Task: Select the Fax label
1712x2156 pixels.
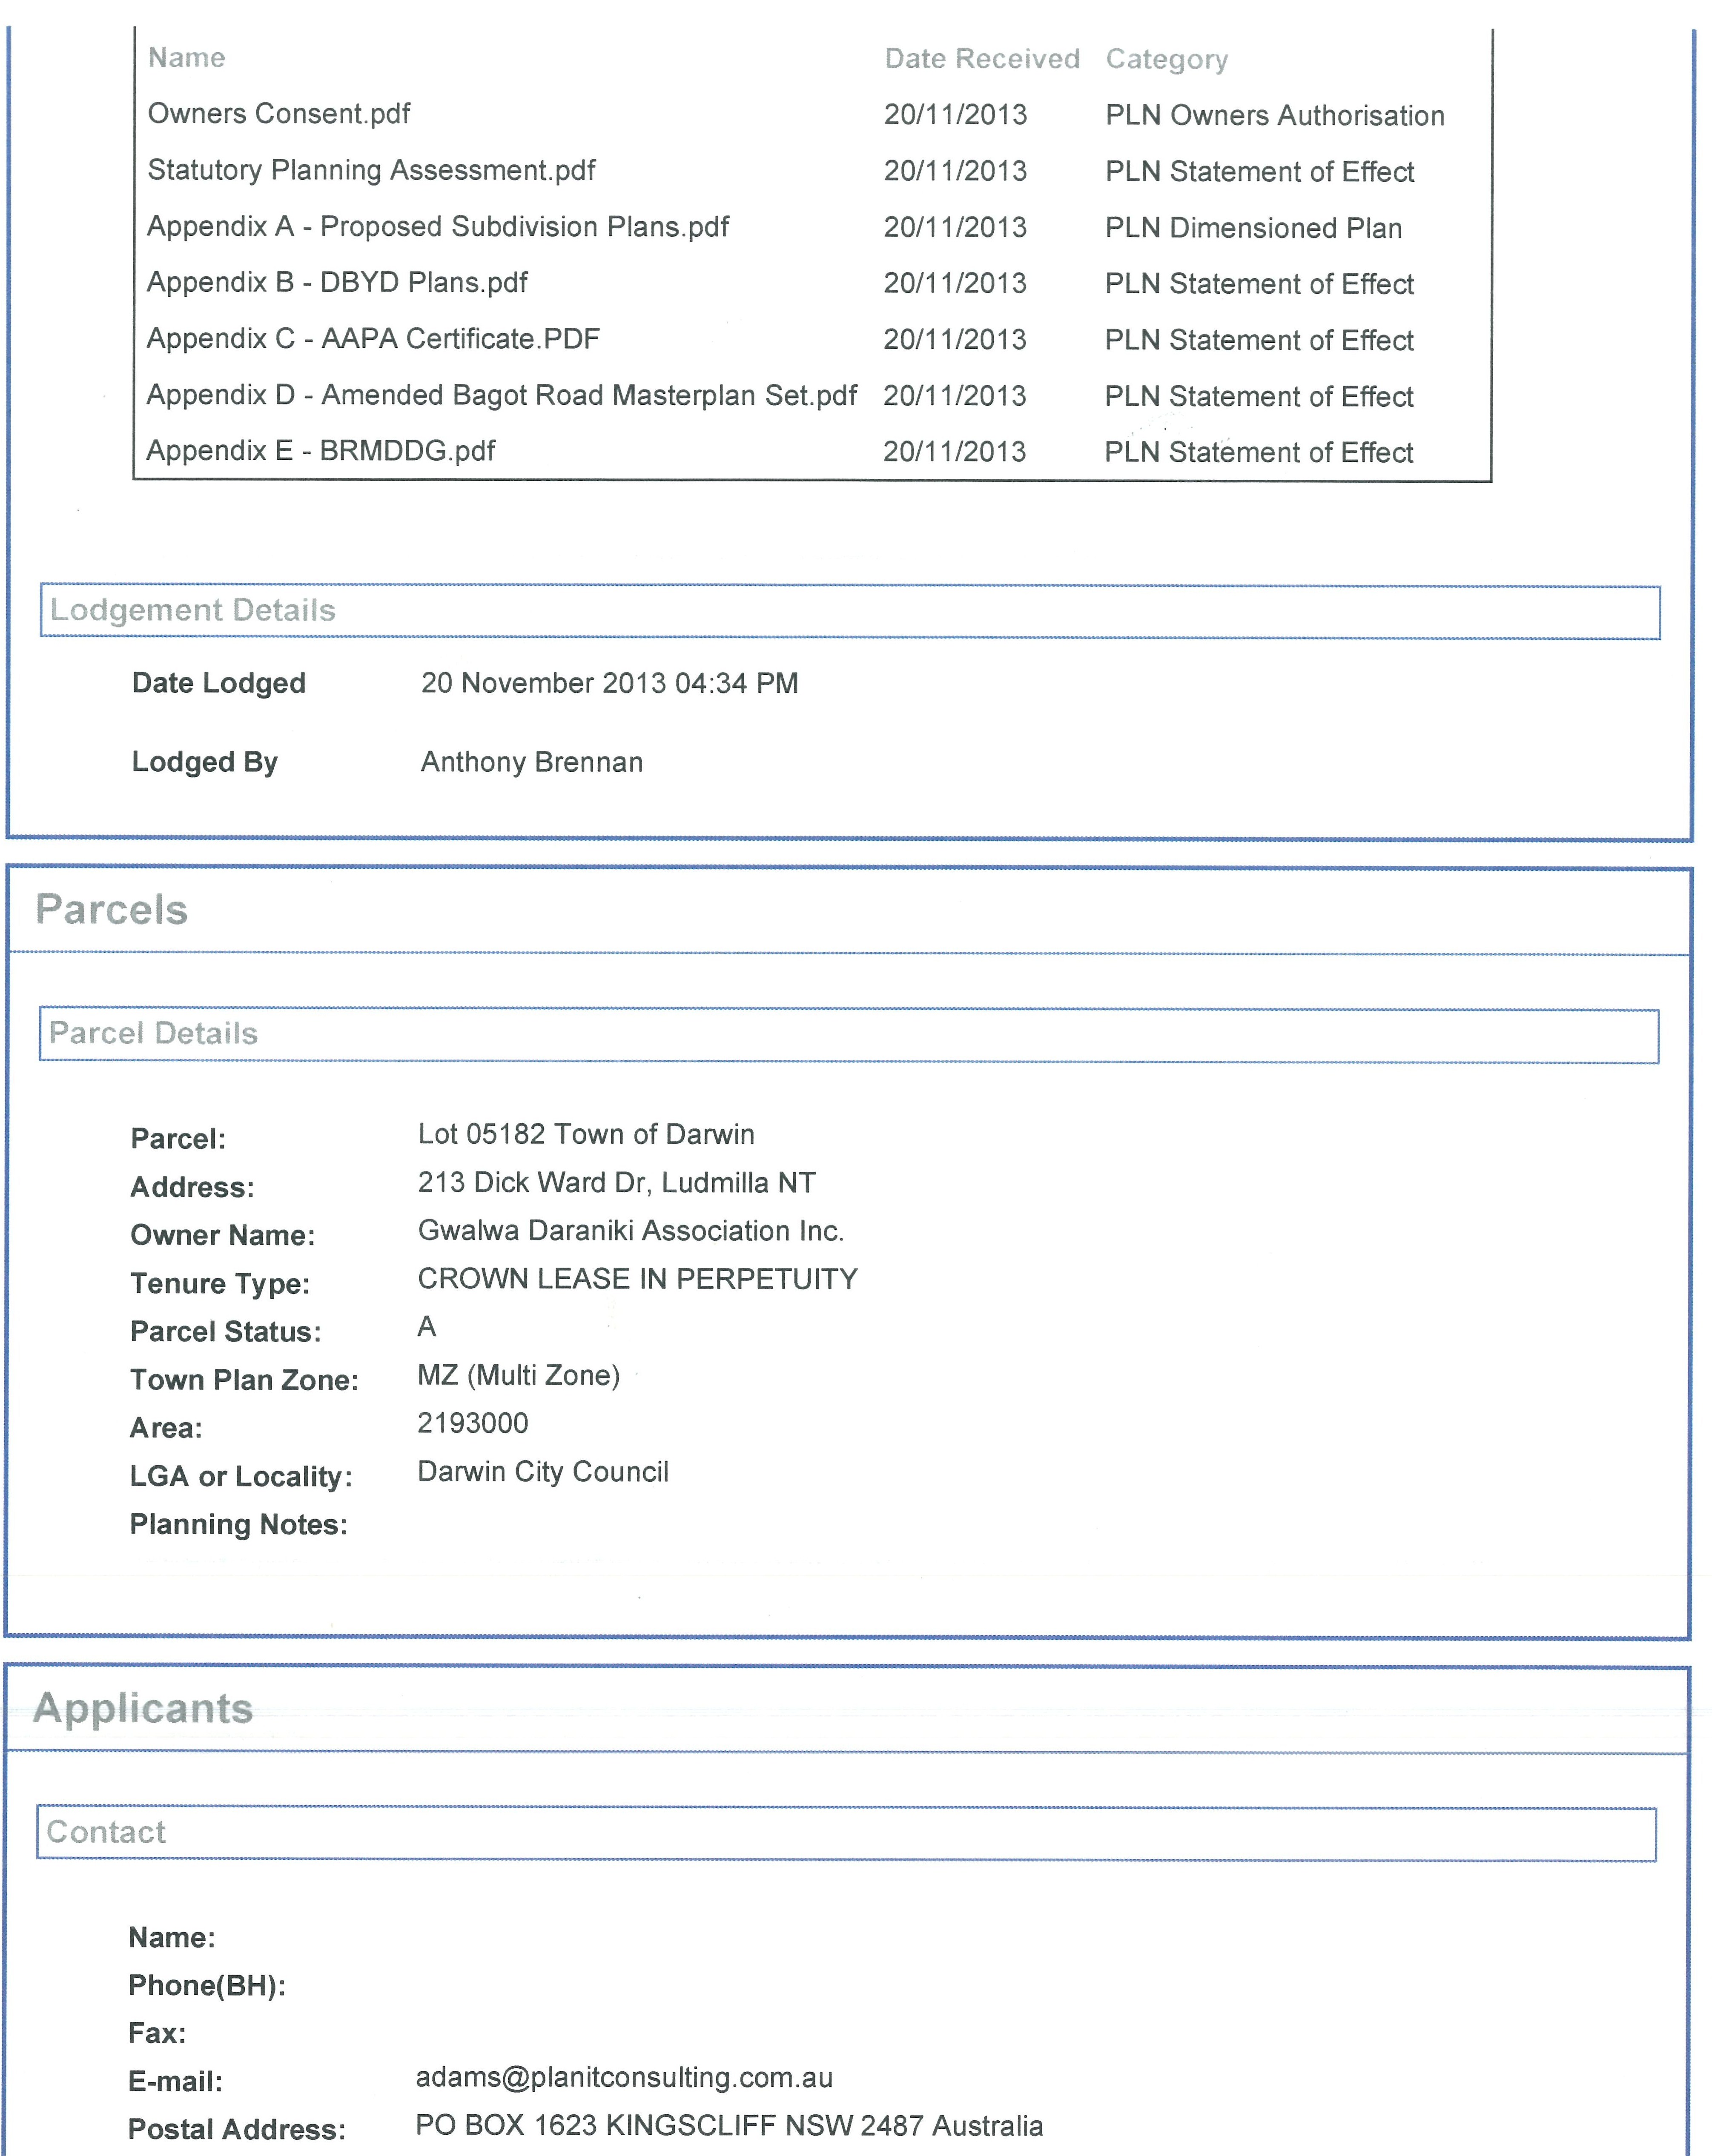Action: (x=157, y=2033)
